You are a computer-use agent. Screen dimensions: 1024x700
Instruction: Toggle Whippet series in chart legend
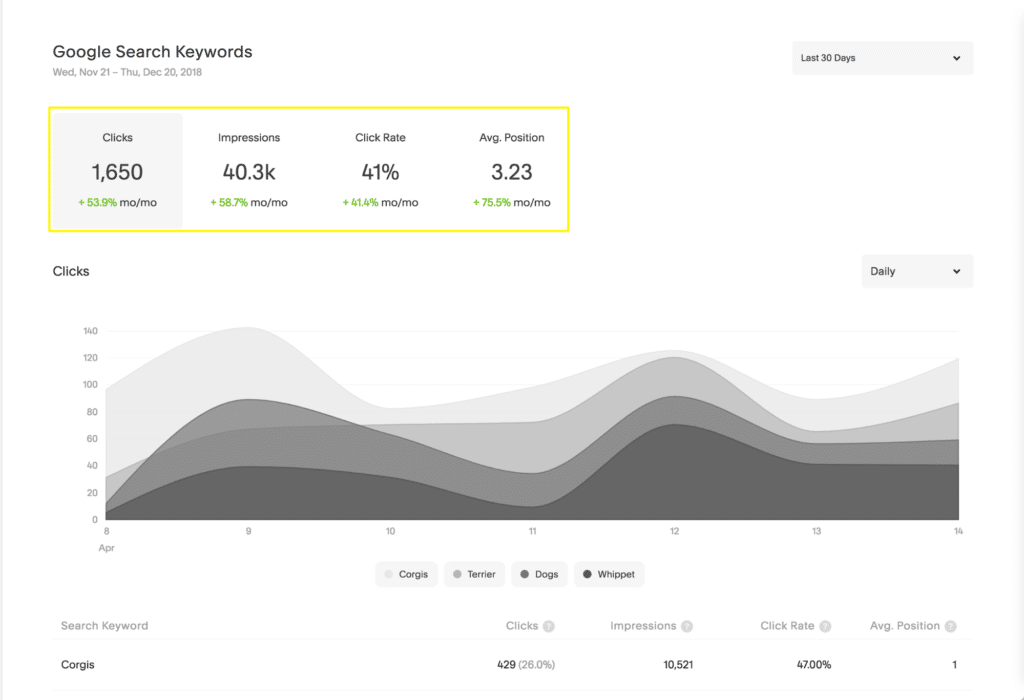click(608, 575)
